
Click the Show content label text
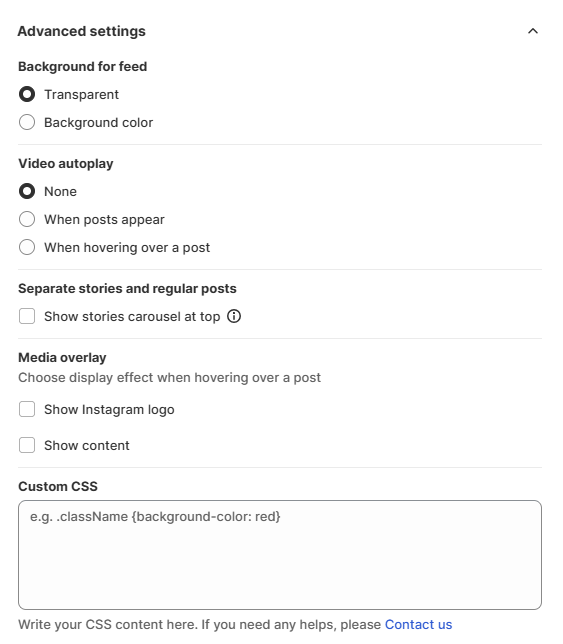coord(87,446)
